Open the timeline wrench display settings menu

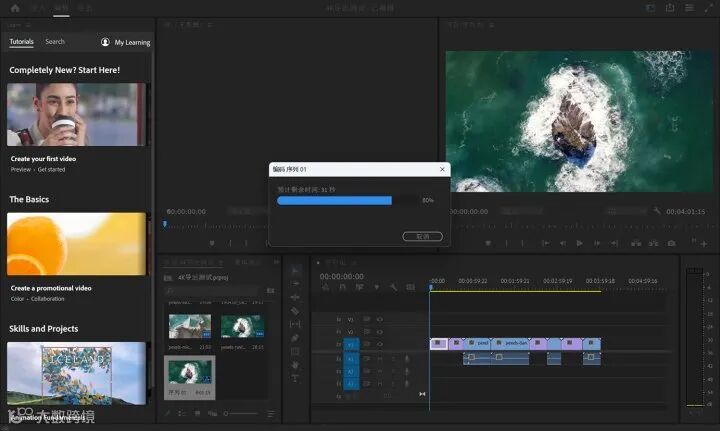pos(394,287)
